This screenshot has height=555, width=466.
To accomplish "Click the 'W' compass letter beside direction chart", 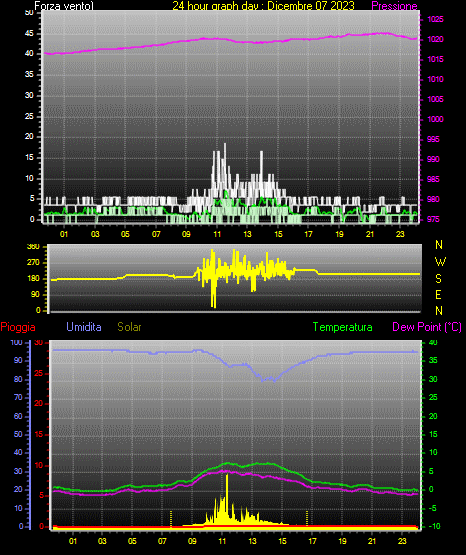I will [440, 262].
